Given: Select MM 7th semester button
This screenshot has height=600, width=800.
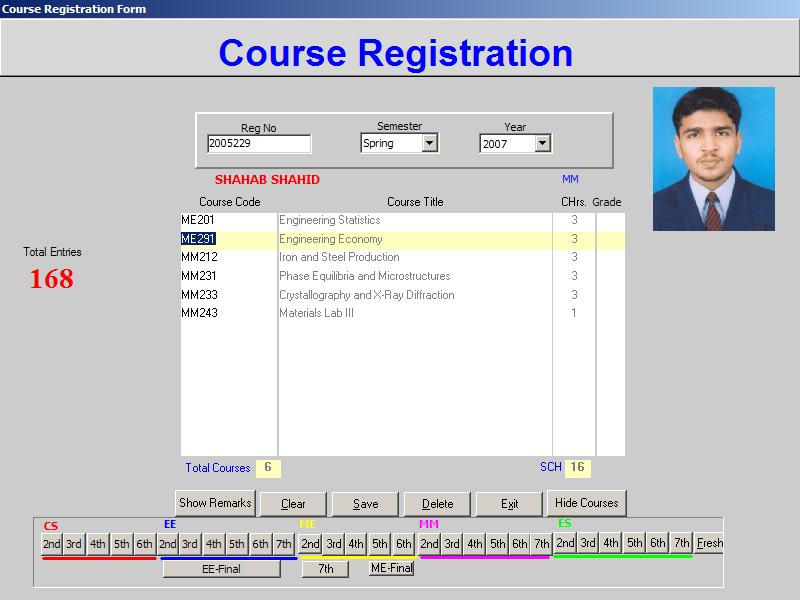Looking at the screenshot, I should [541, 544].
